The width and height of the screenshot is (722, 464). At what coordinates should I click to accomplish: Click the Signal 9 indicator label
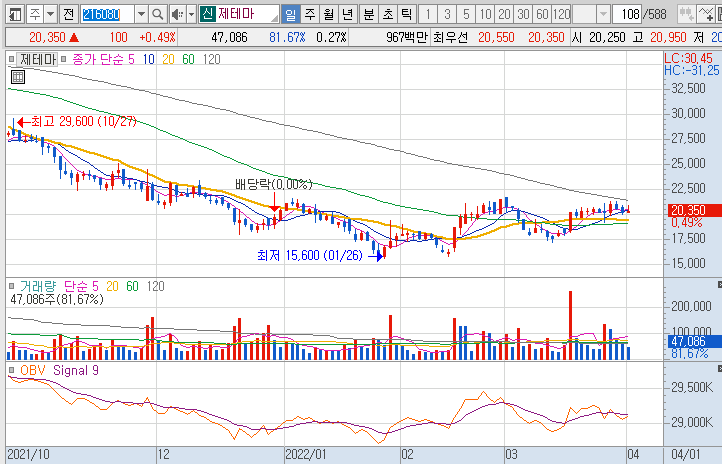[x=76, y=370]
